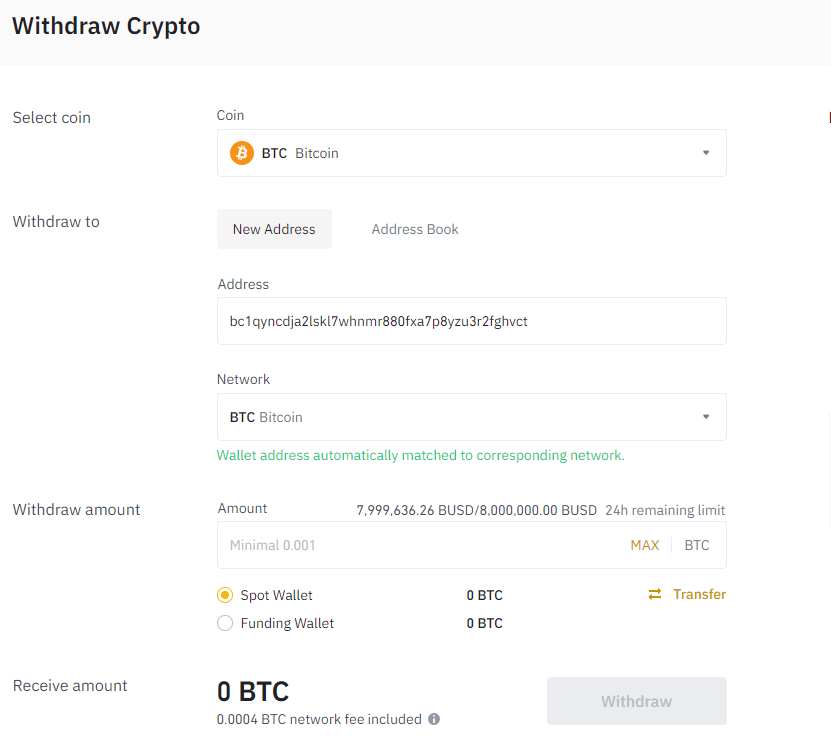Click the BTC currency label in the amount field
This screenshot has height=749, width=831.
click(696, 545)
